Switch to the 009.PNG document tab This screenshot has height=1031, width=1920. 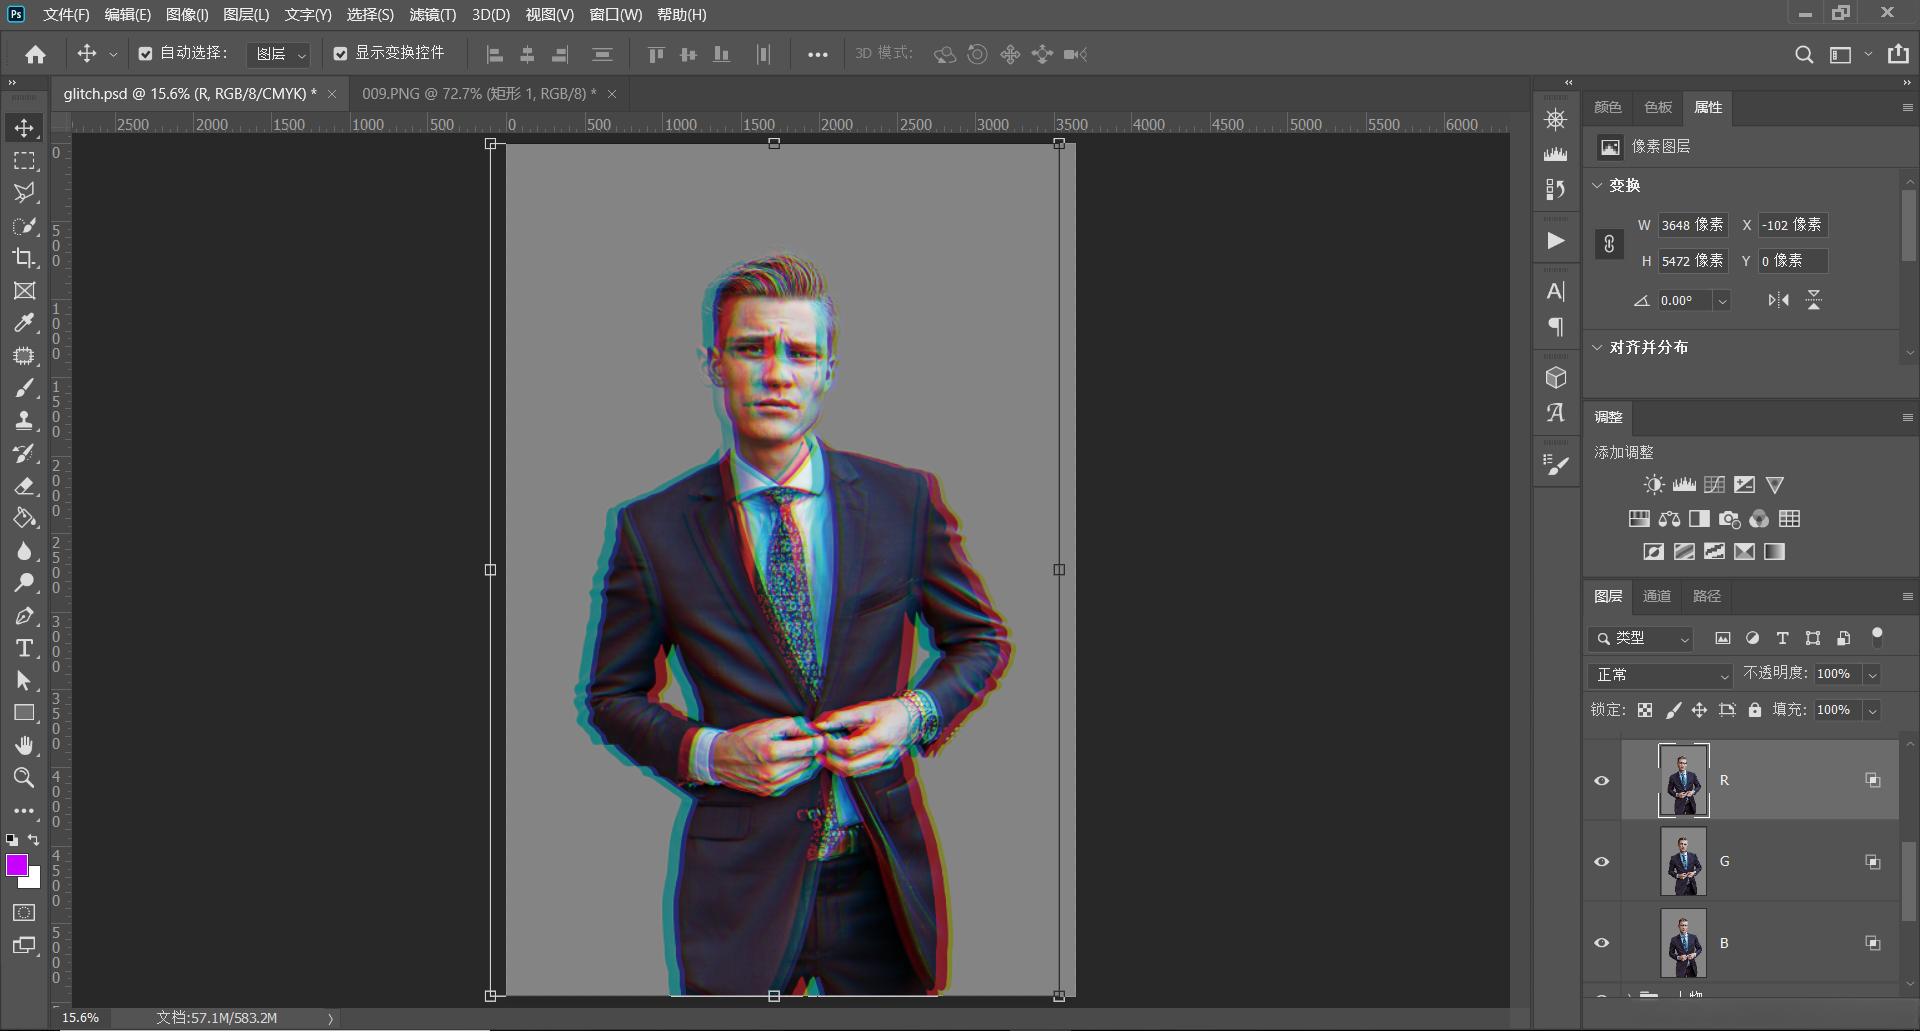point(478,94)
